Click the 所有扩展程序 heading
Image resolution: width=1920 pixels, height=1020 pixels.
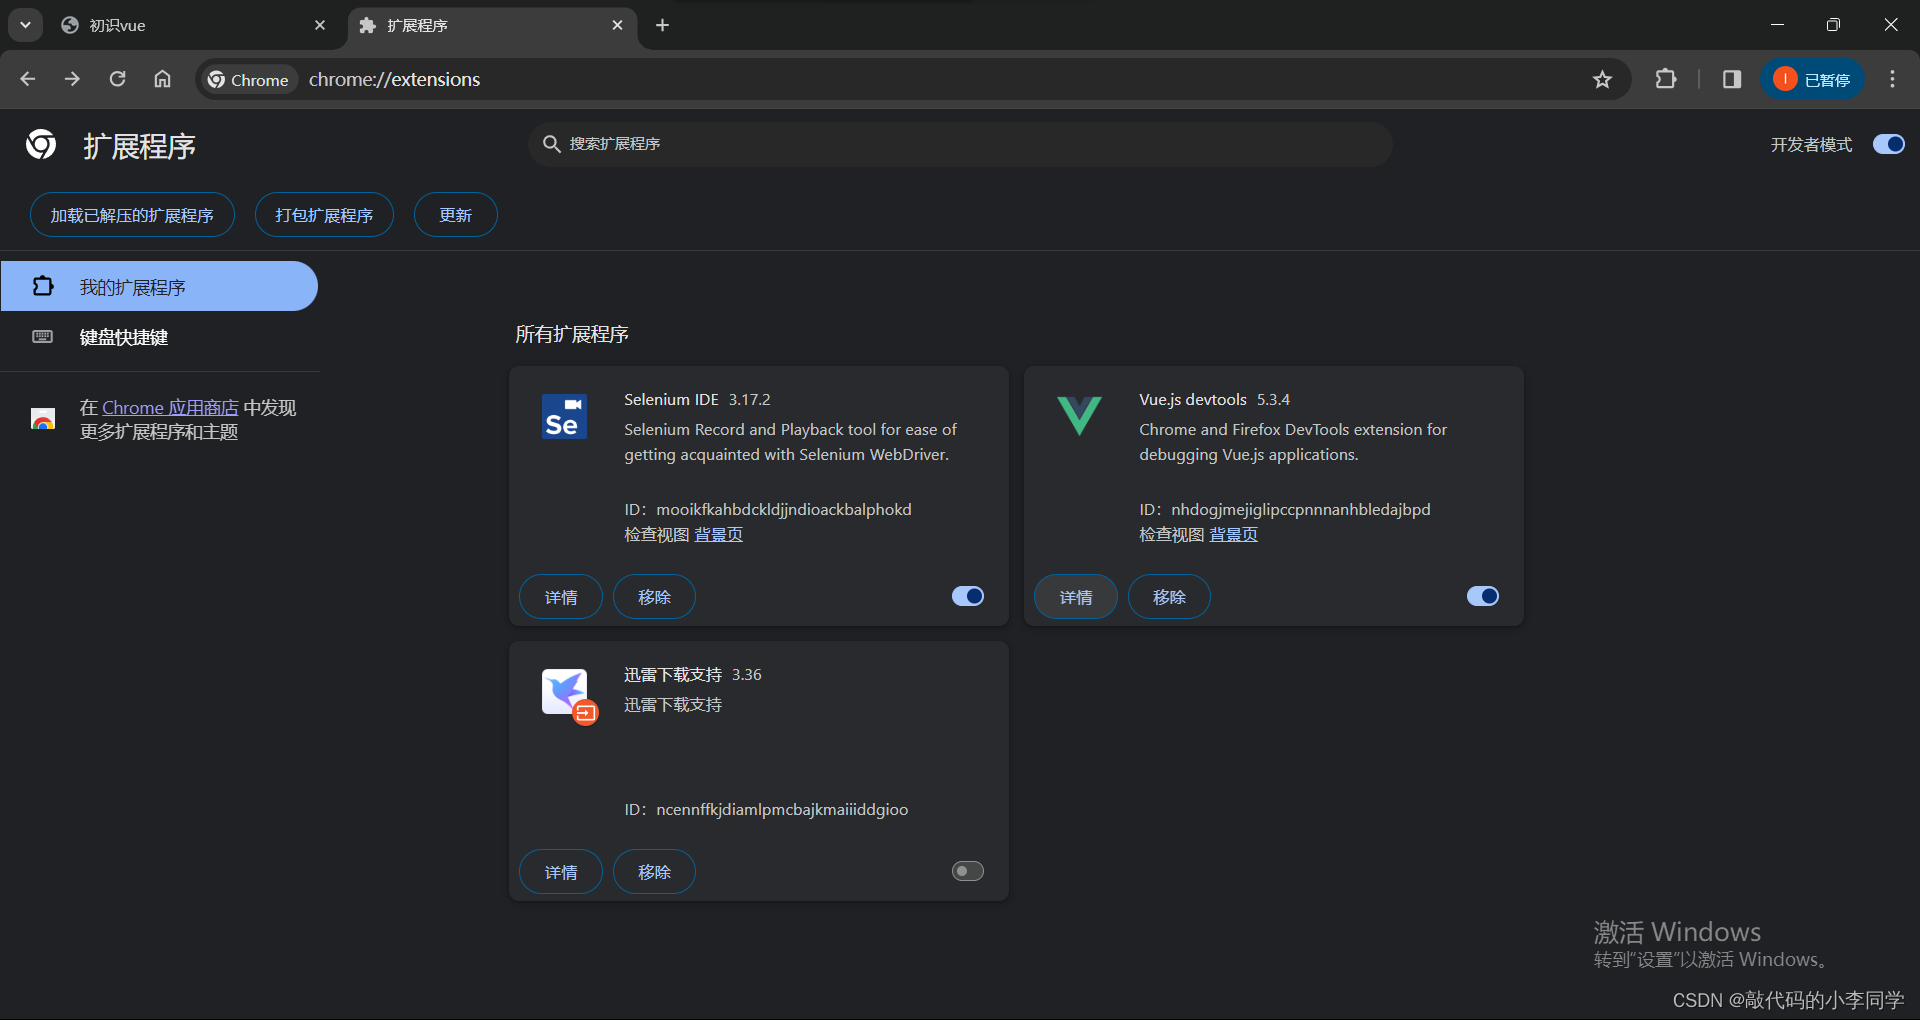click(x=572, y=335)
